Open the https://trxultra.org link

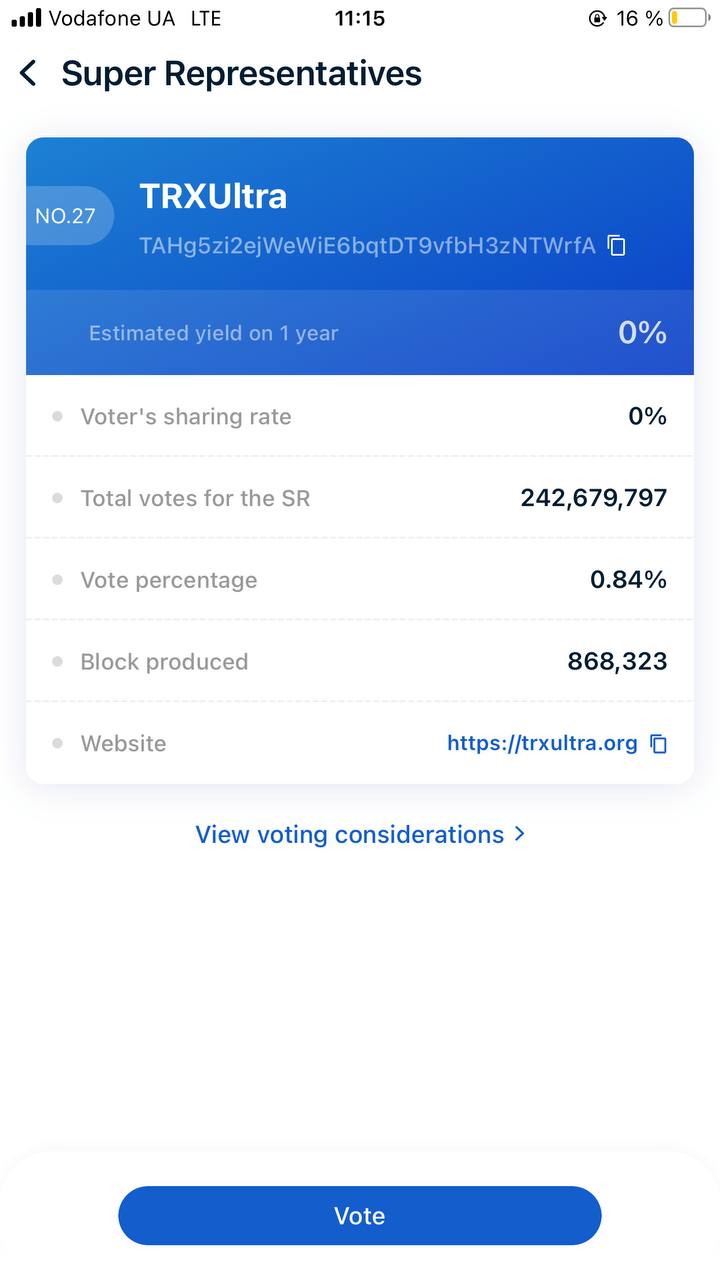coord(542,743)
